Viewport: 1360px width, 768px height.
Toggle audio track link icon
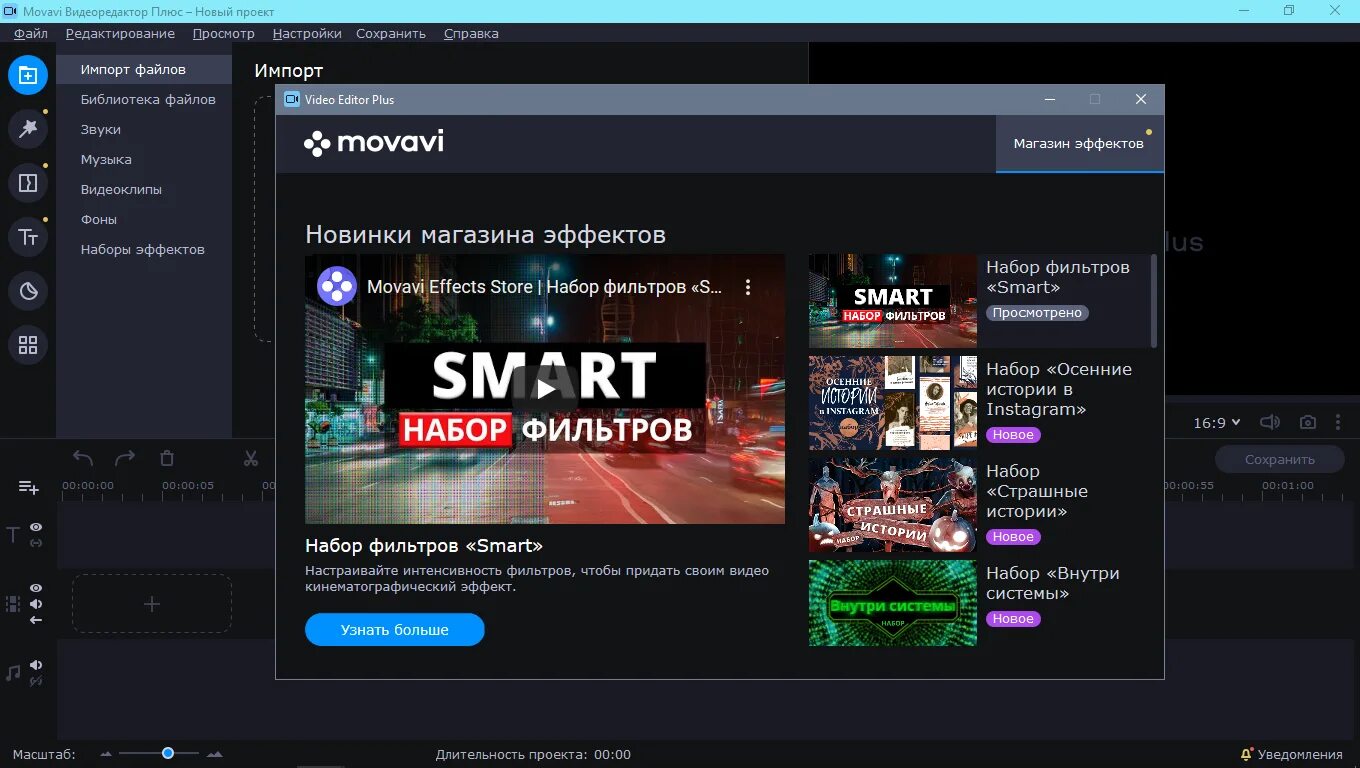pos(36,681)
